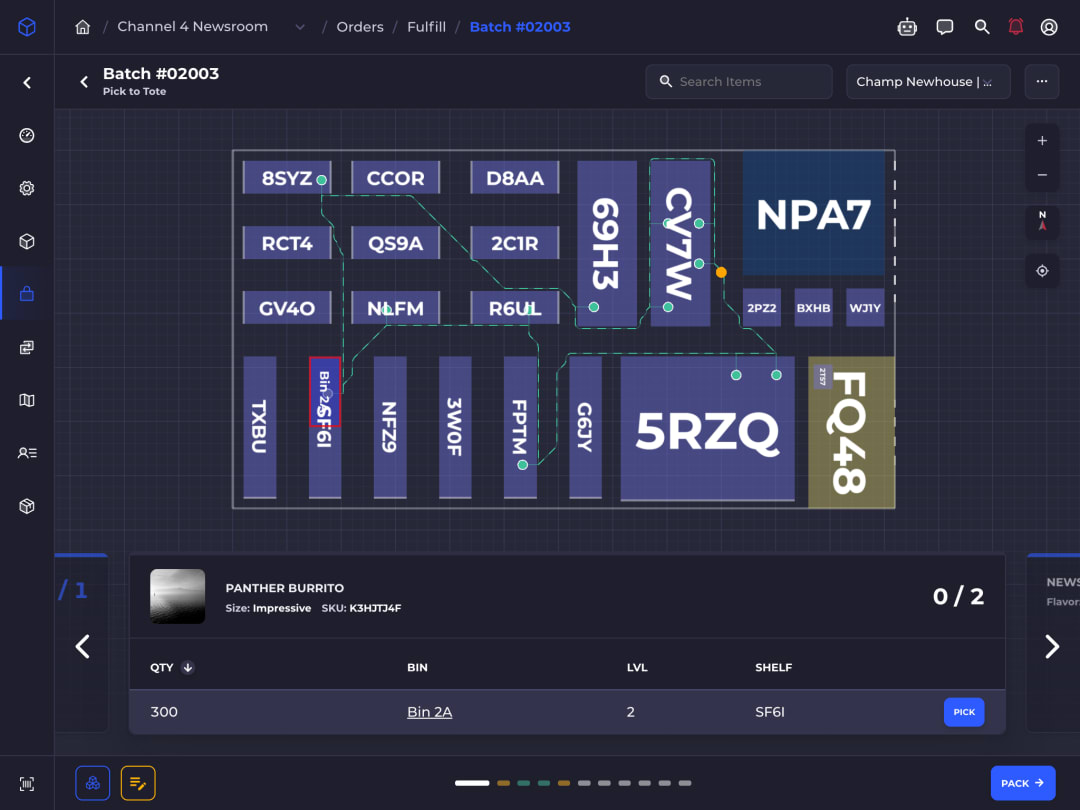Reset map orientation with north compass
This screenshot has width=1080, height=810.
(x=1042, y=221)
